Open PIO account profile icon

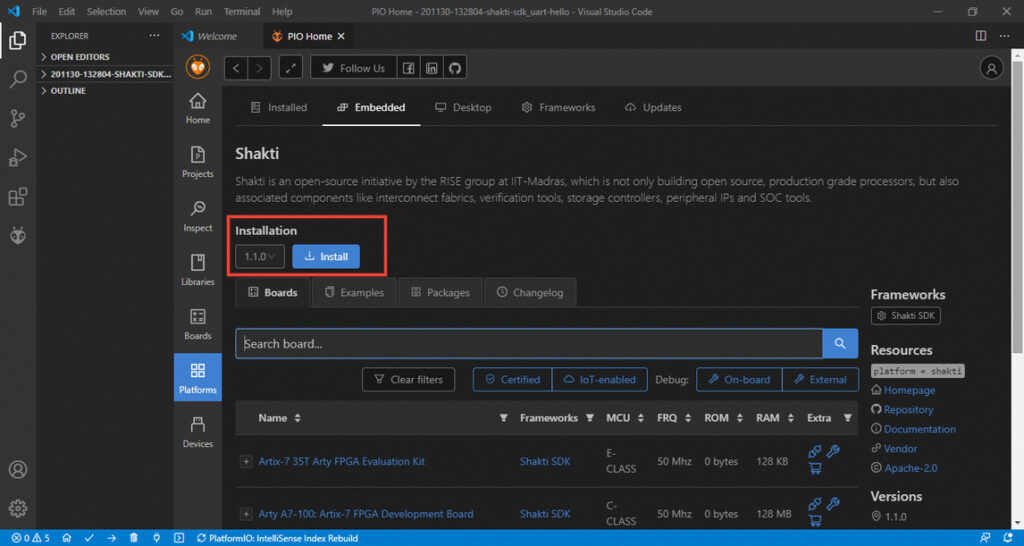(x=991, y=68)
